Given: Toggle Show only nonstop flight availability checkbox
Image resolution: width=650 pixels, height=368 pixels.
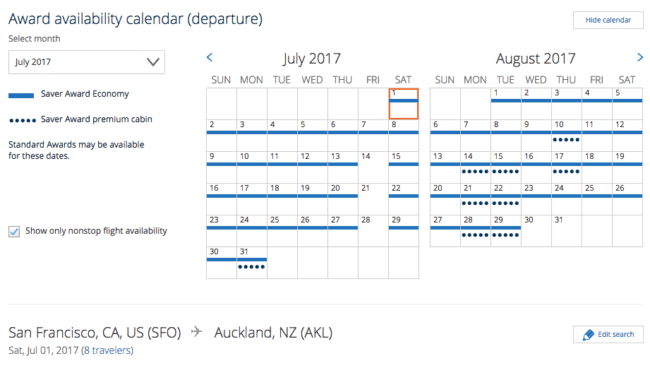Looking at the screenshot, I should tap(14, 231).
